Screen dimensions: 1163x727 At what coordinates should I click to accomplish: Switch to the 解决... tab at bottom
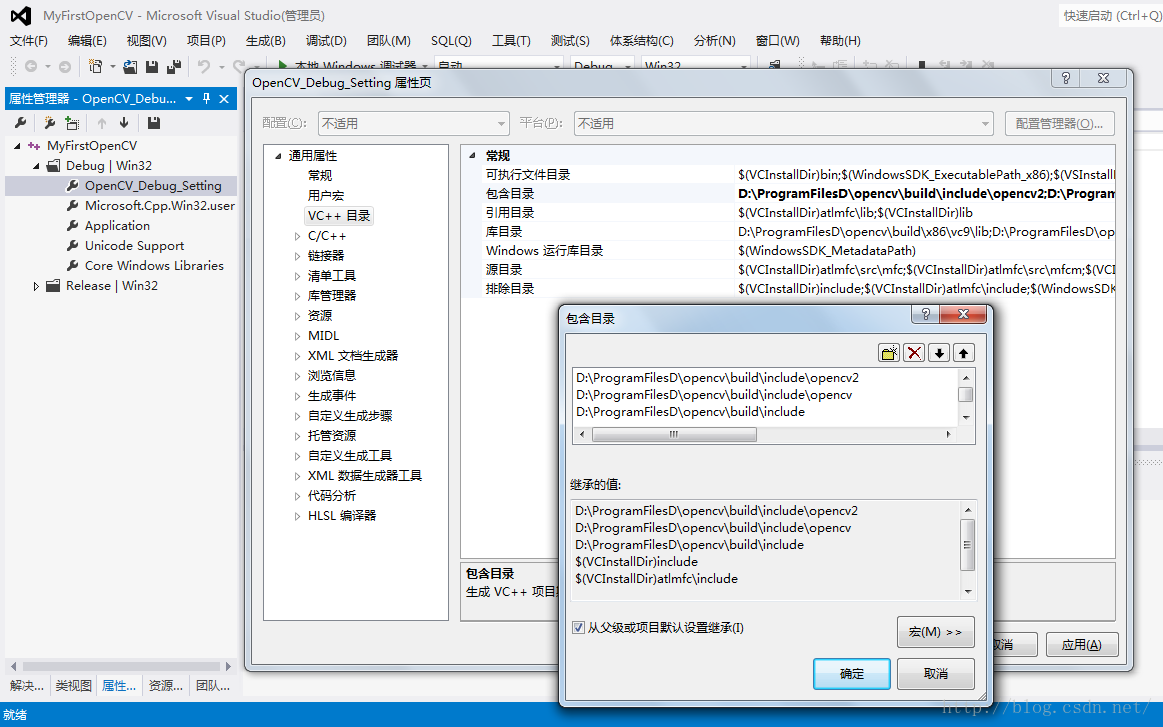coord(27,685)
